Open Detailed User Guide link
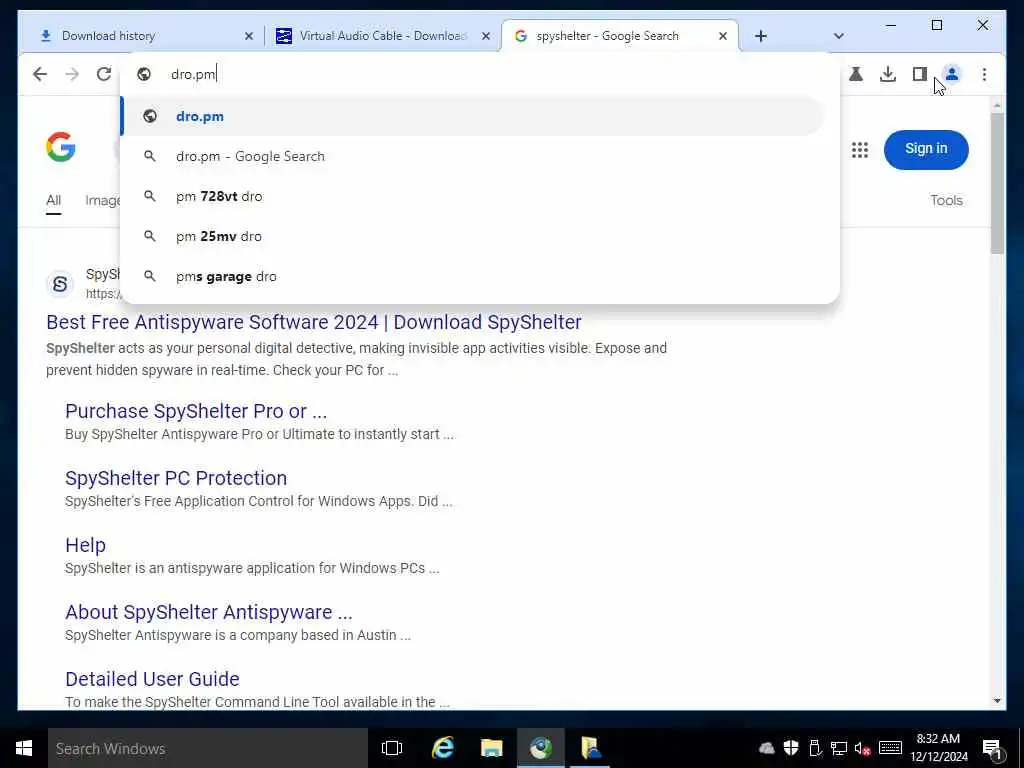This screenshot has height=768, width=1024. (152, 679)
